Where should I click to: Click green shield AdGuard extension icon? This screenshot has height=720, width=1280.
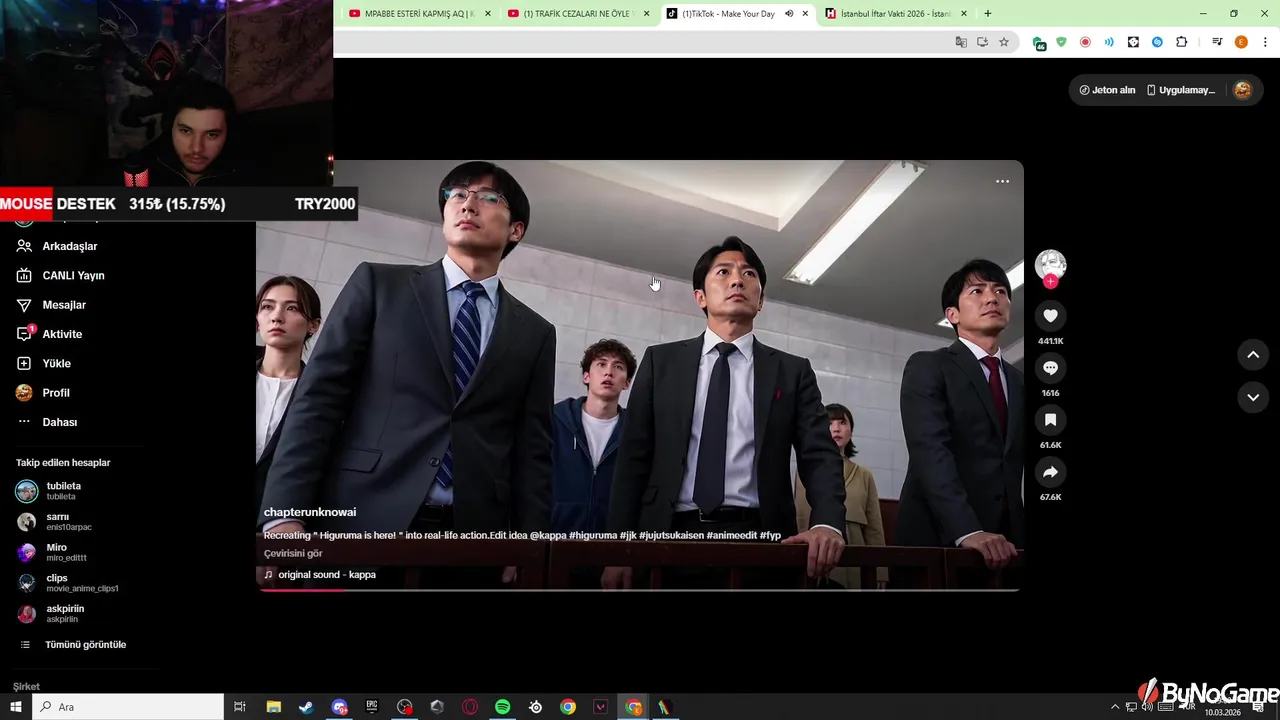[x=1061, y=42]
